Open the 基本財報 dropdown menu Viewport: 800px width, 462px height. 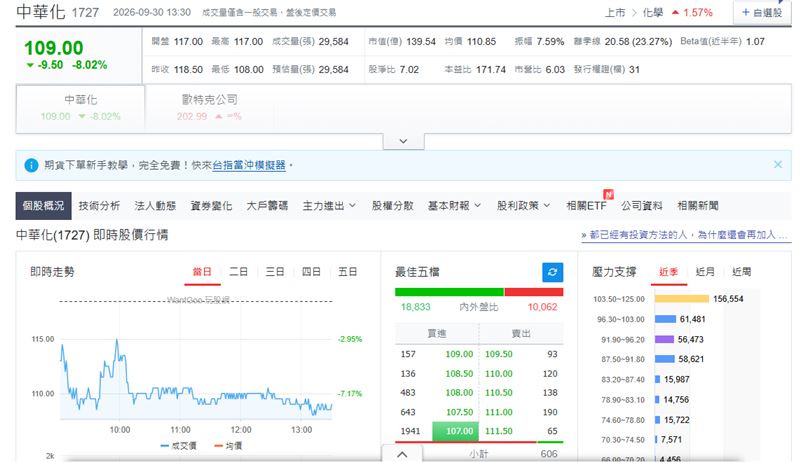pyautogui.click(x=454, y=206)
